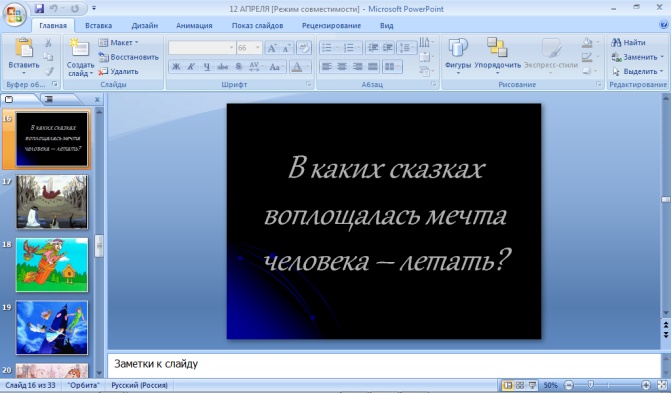Image resolution: width=671 pixels, height=393 pixels.
Task: Click the Office button logo
Action: click(14, 15)
